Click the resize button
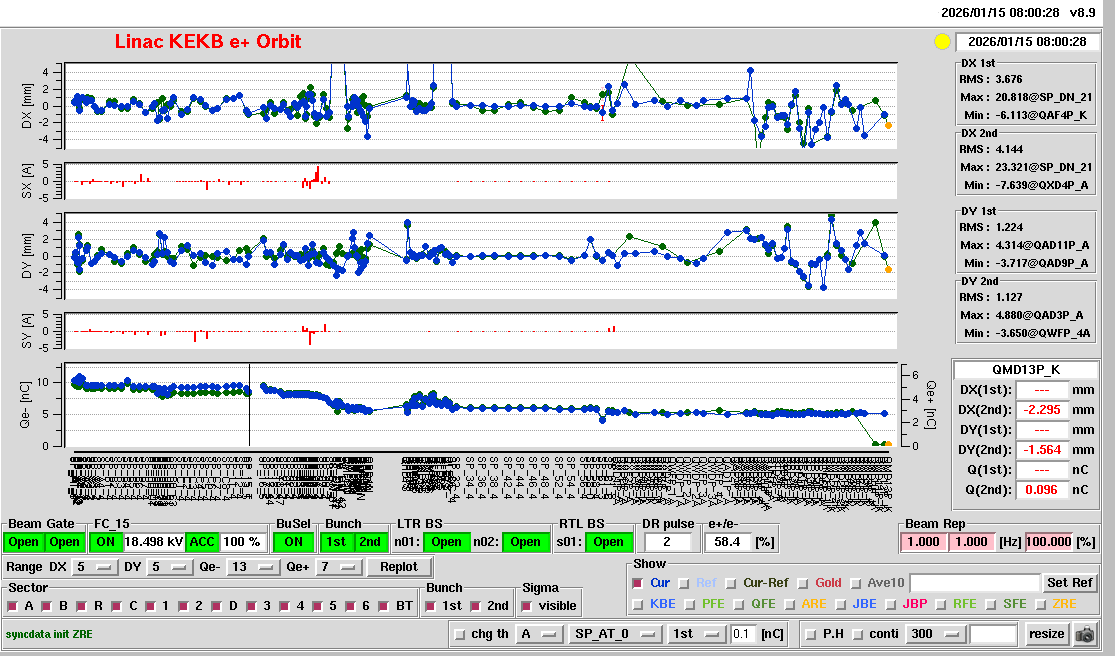This screenshot has width=1115, height=656. tap(1047, 634)
